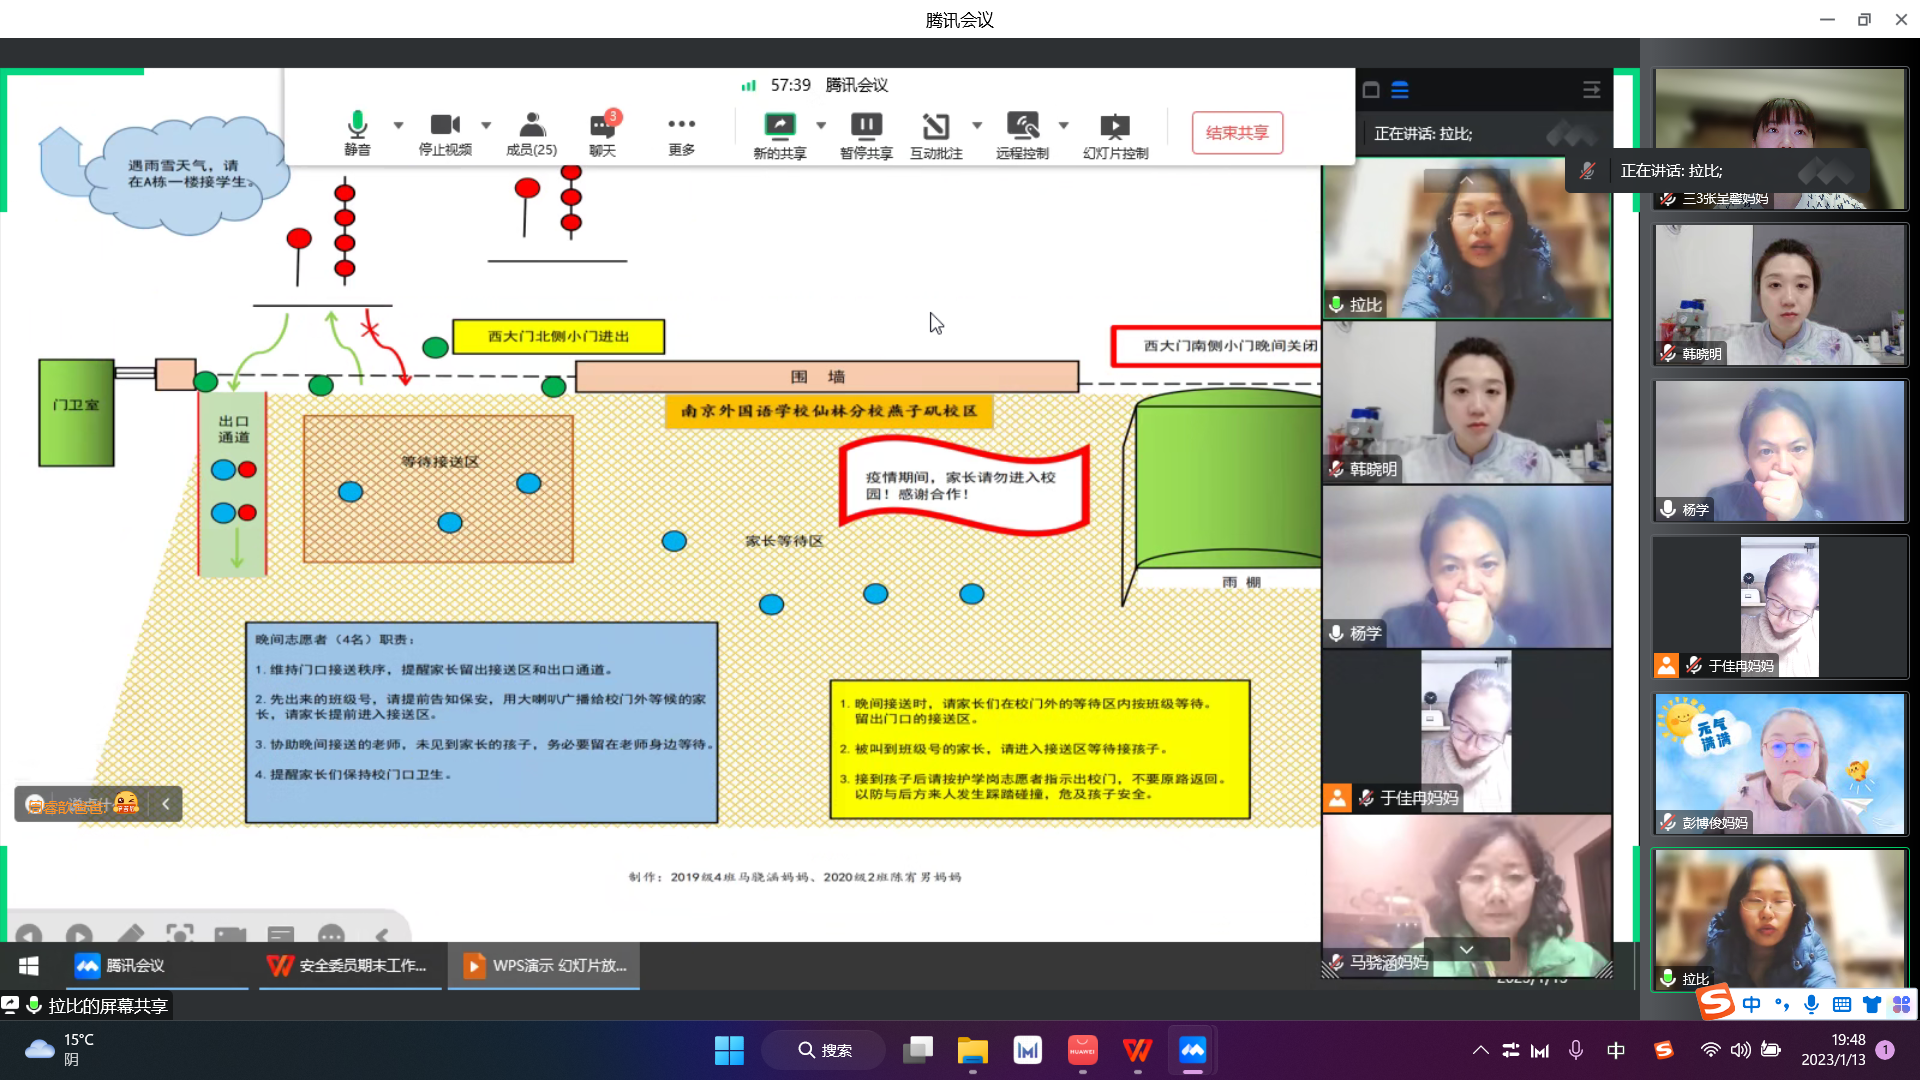Start a 新的共享 new share

[x=780, y=135]
